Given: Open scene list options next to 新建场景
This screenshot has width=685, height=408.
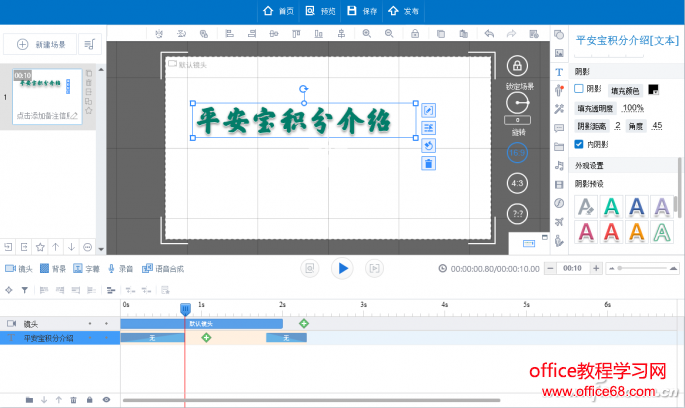Looking at the screenshot, I should tap(89, 44).
